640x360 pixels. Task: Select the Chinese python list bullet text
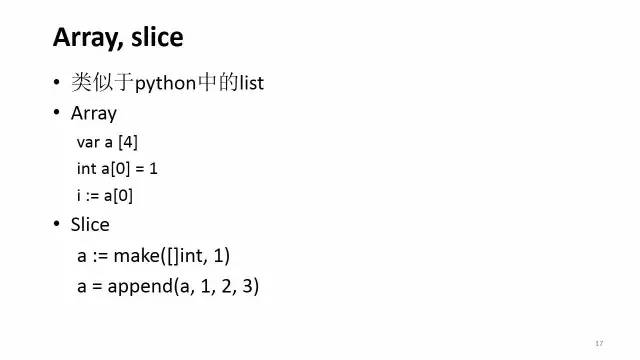coord(167,82)
